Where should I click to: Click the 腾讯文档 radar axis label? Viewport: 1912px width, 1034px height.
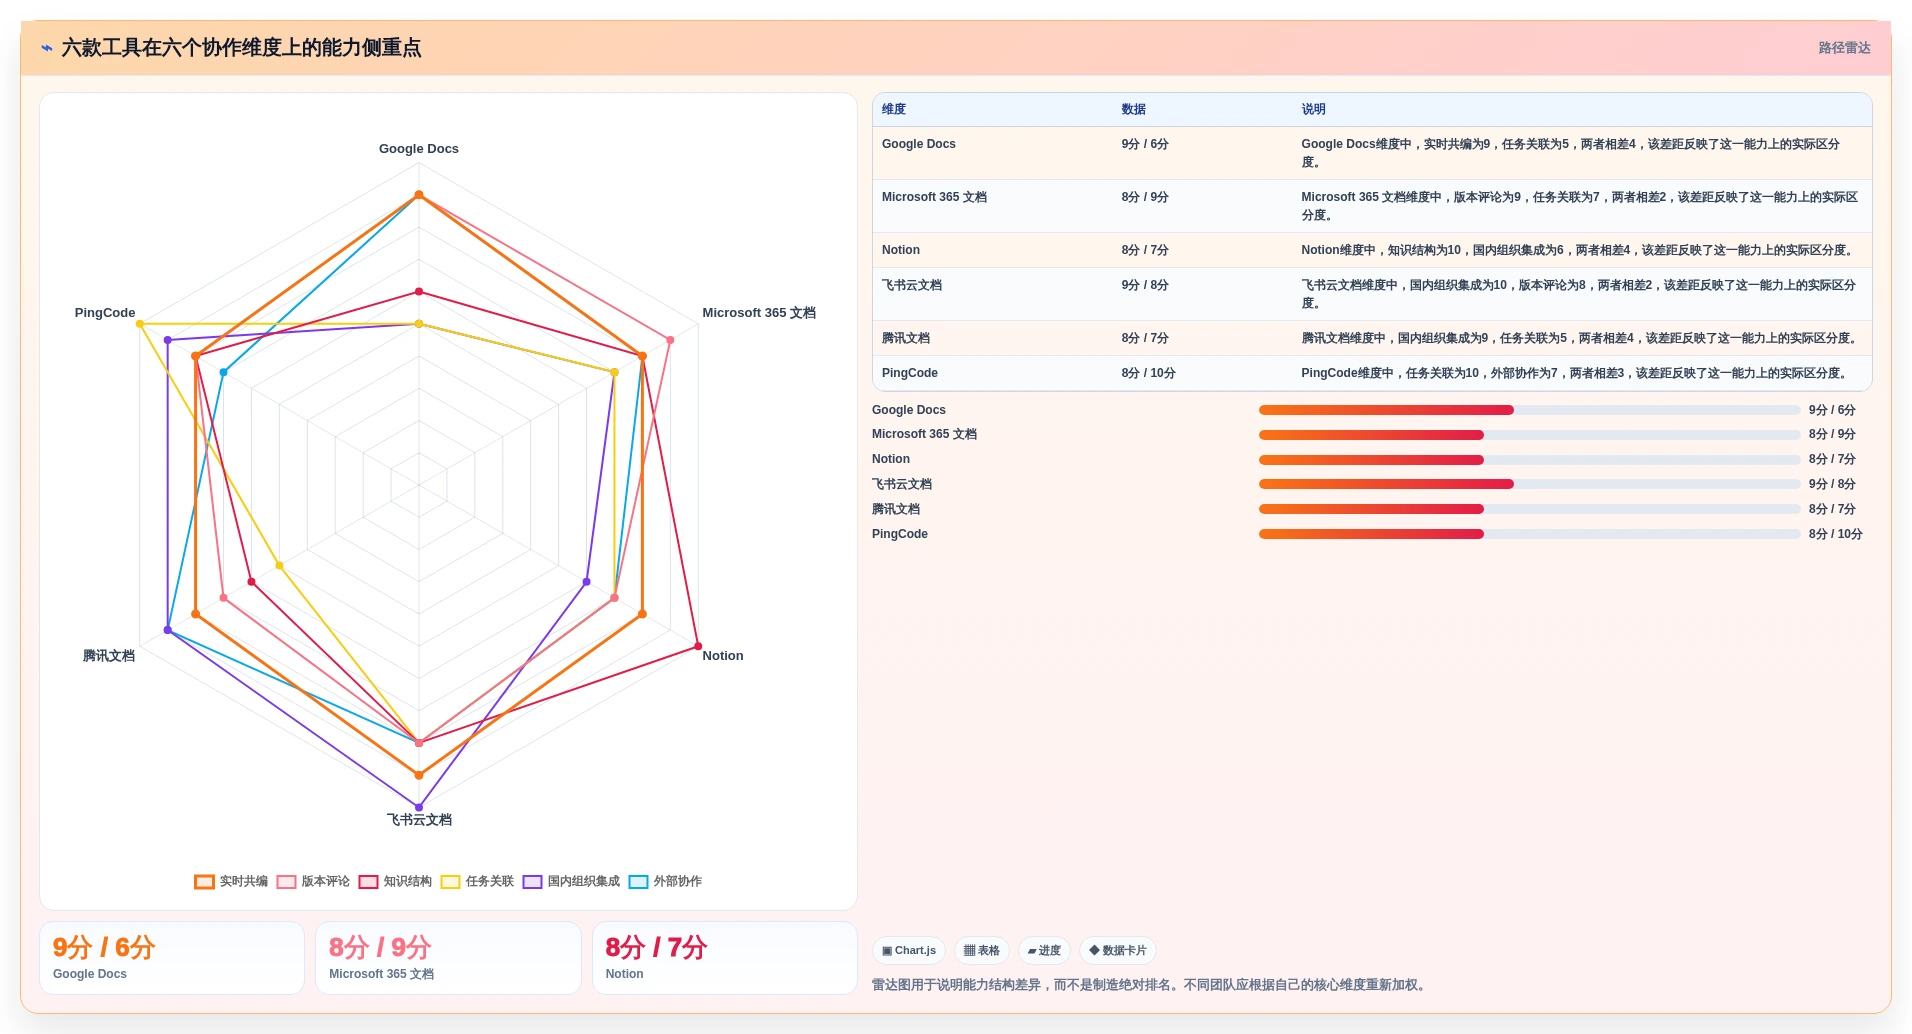point(109,656)
